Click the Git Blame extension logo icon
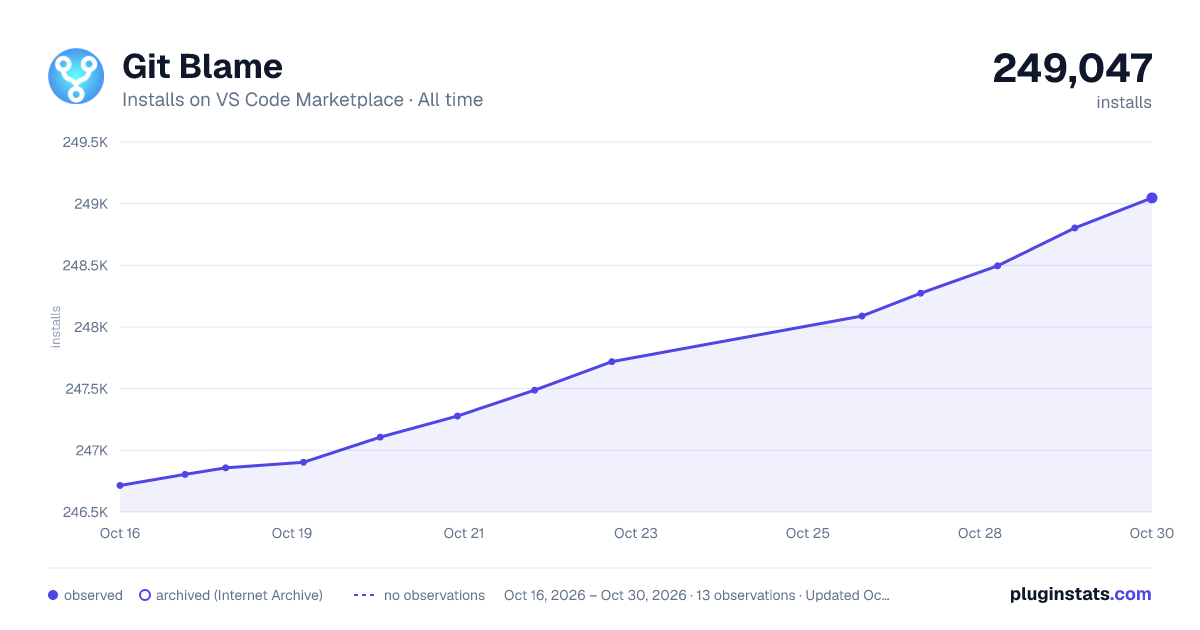1200x630 pixels. point(76,76)
